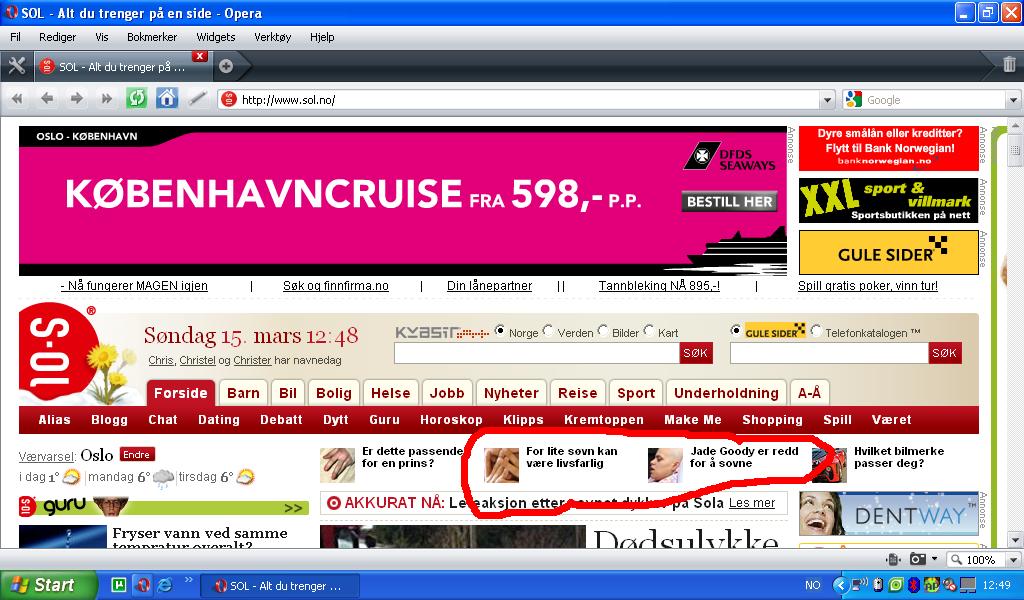
Task: Open the Fil menu
Action: coord(16,37)
